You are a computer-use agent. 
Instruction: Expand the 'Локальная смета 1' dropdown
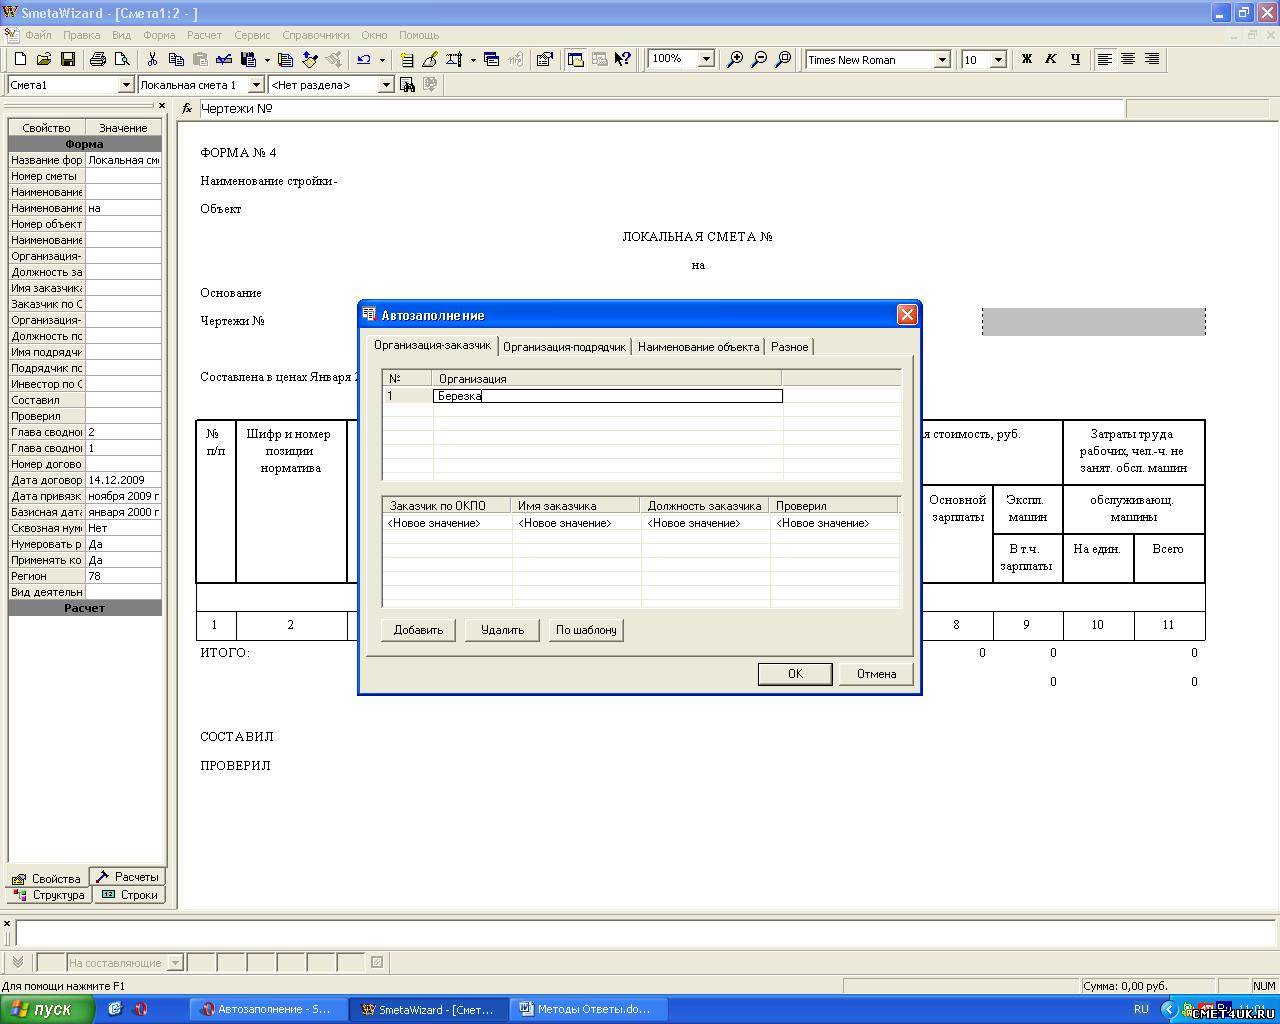pyautogui.click(x=255, y=85)
